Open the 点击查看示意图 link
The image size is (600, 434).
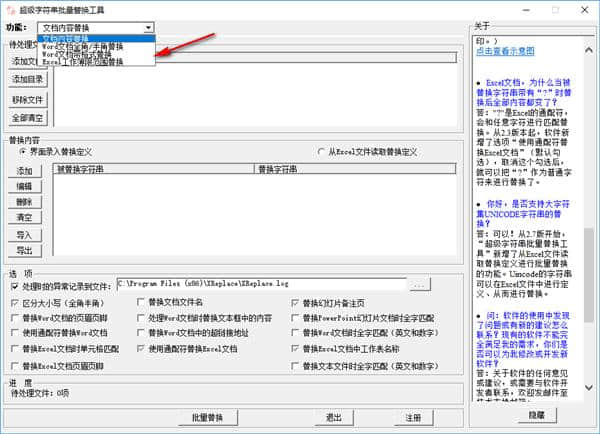click(x=505, y=51)
